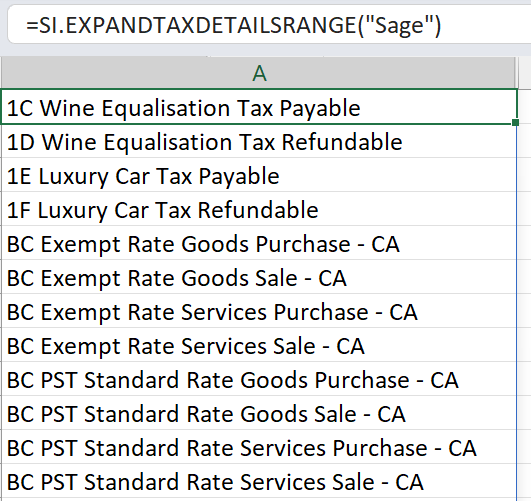This screenshot has width=531, height=501.
Task: Select cell BC Exempt Rate Services Sale - CA
Action: [259, 345]
